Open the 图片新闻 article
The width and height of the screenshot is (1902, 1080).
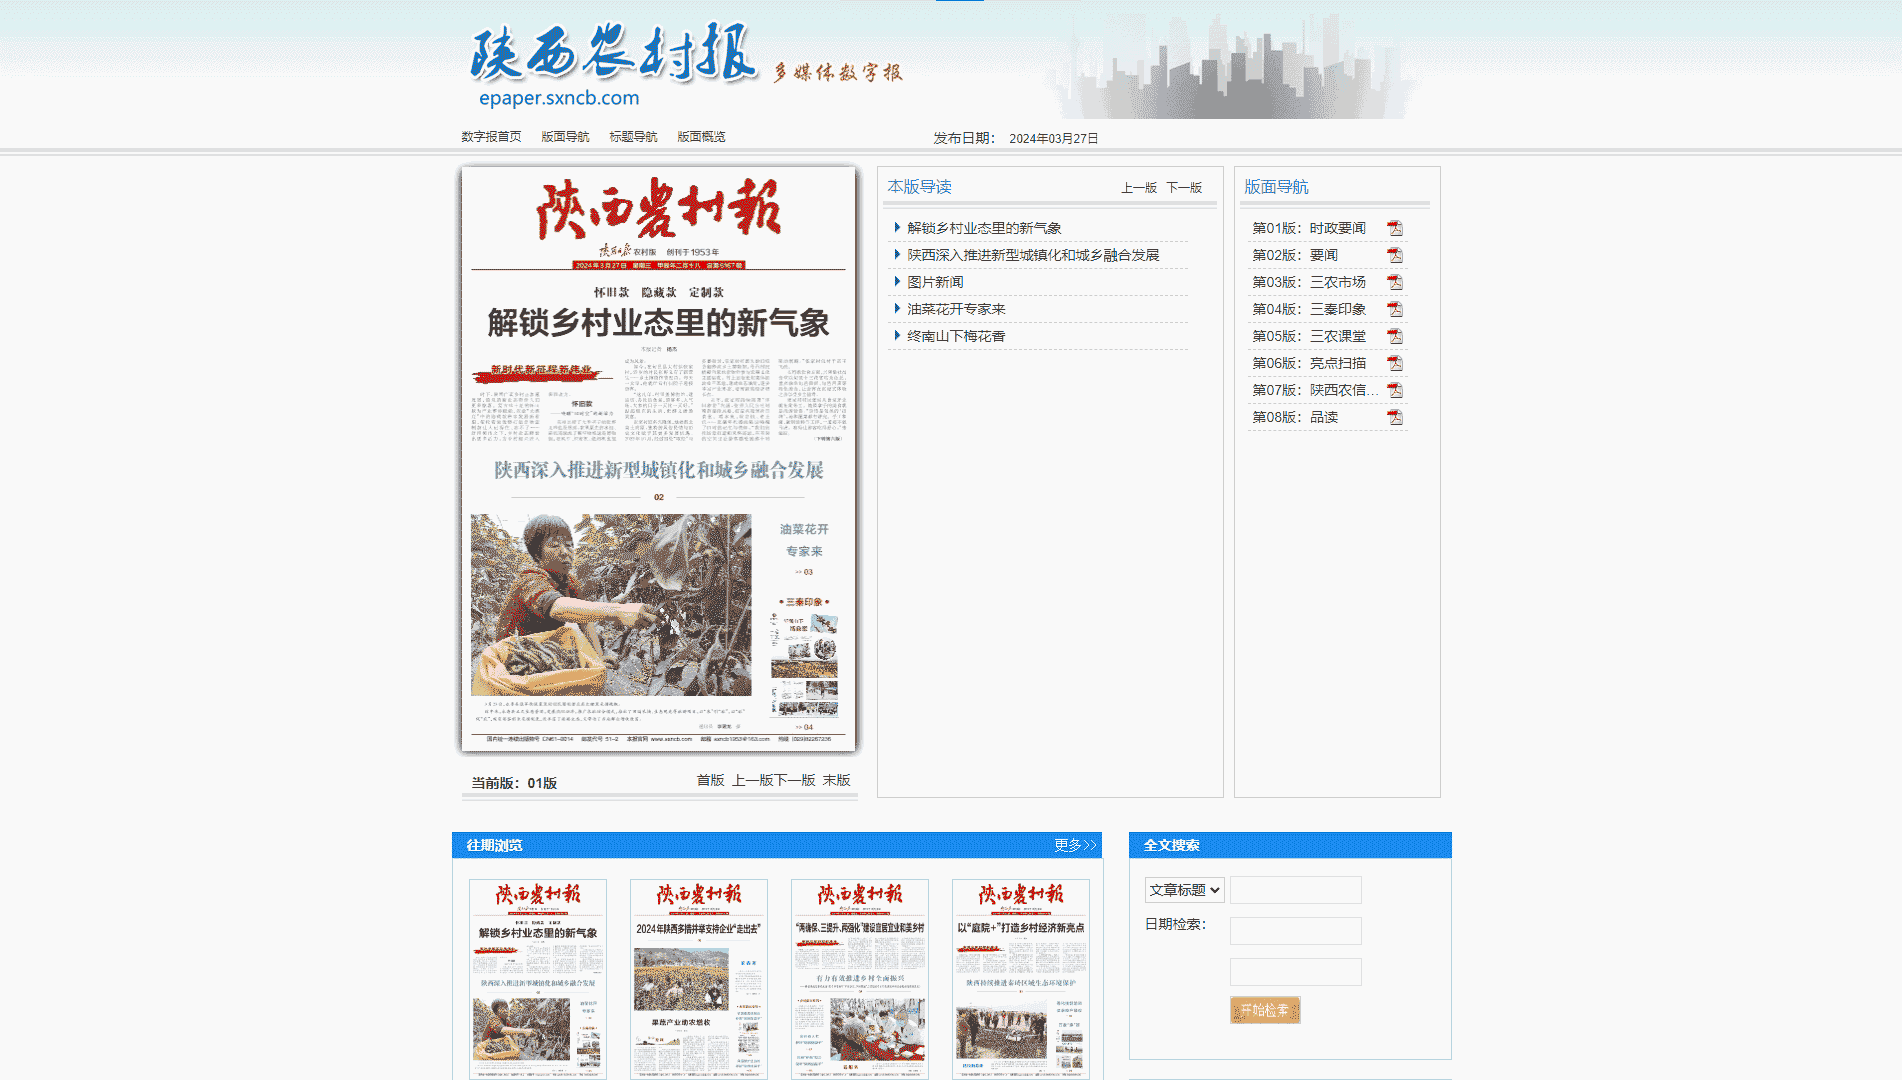pos(935,282)
